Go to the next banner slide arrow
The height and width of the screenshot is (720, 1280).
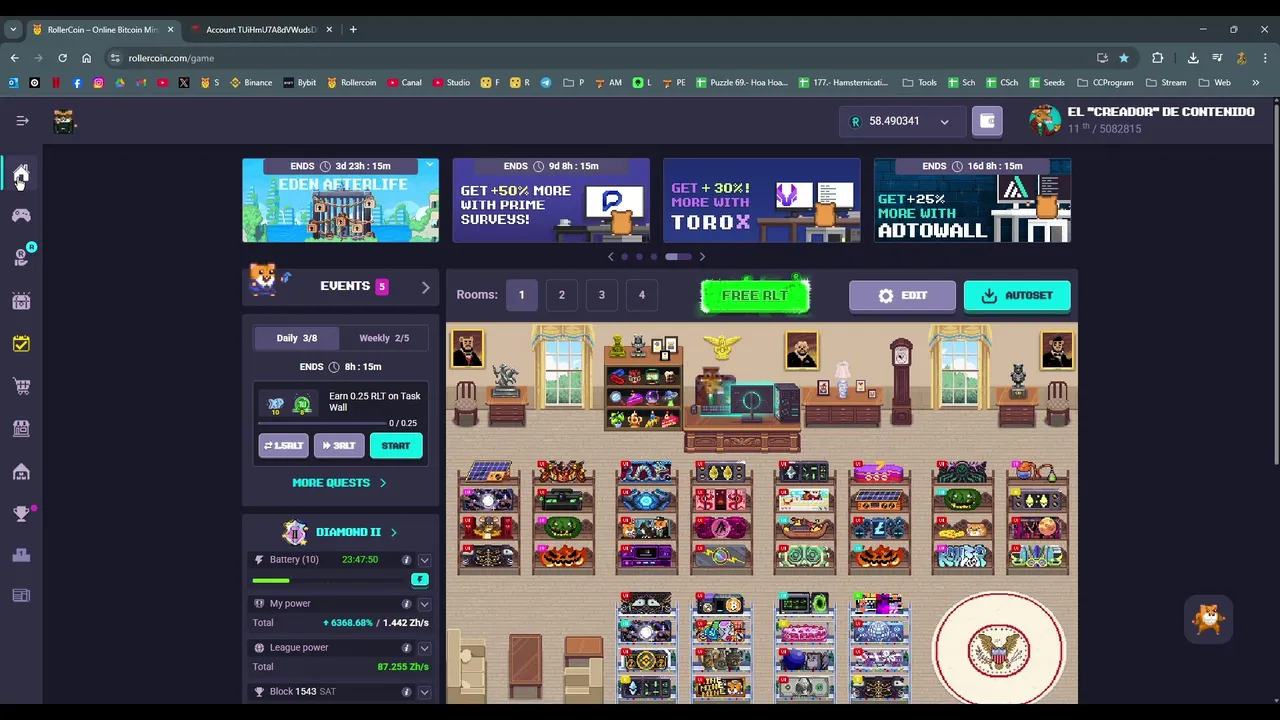coord(702,257)
